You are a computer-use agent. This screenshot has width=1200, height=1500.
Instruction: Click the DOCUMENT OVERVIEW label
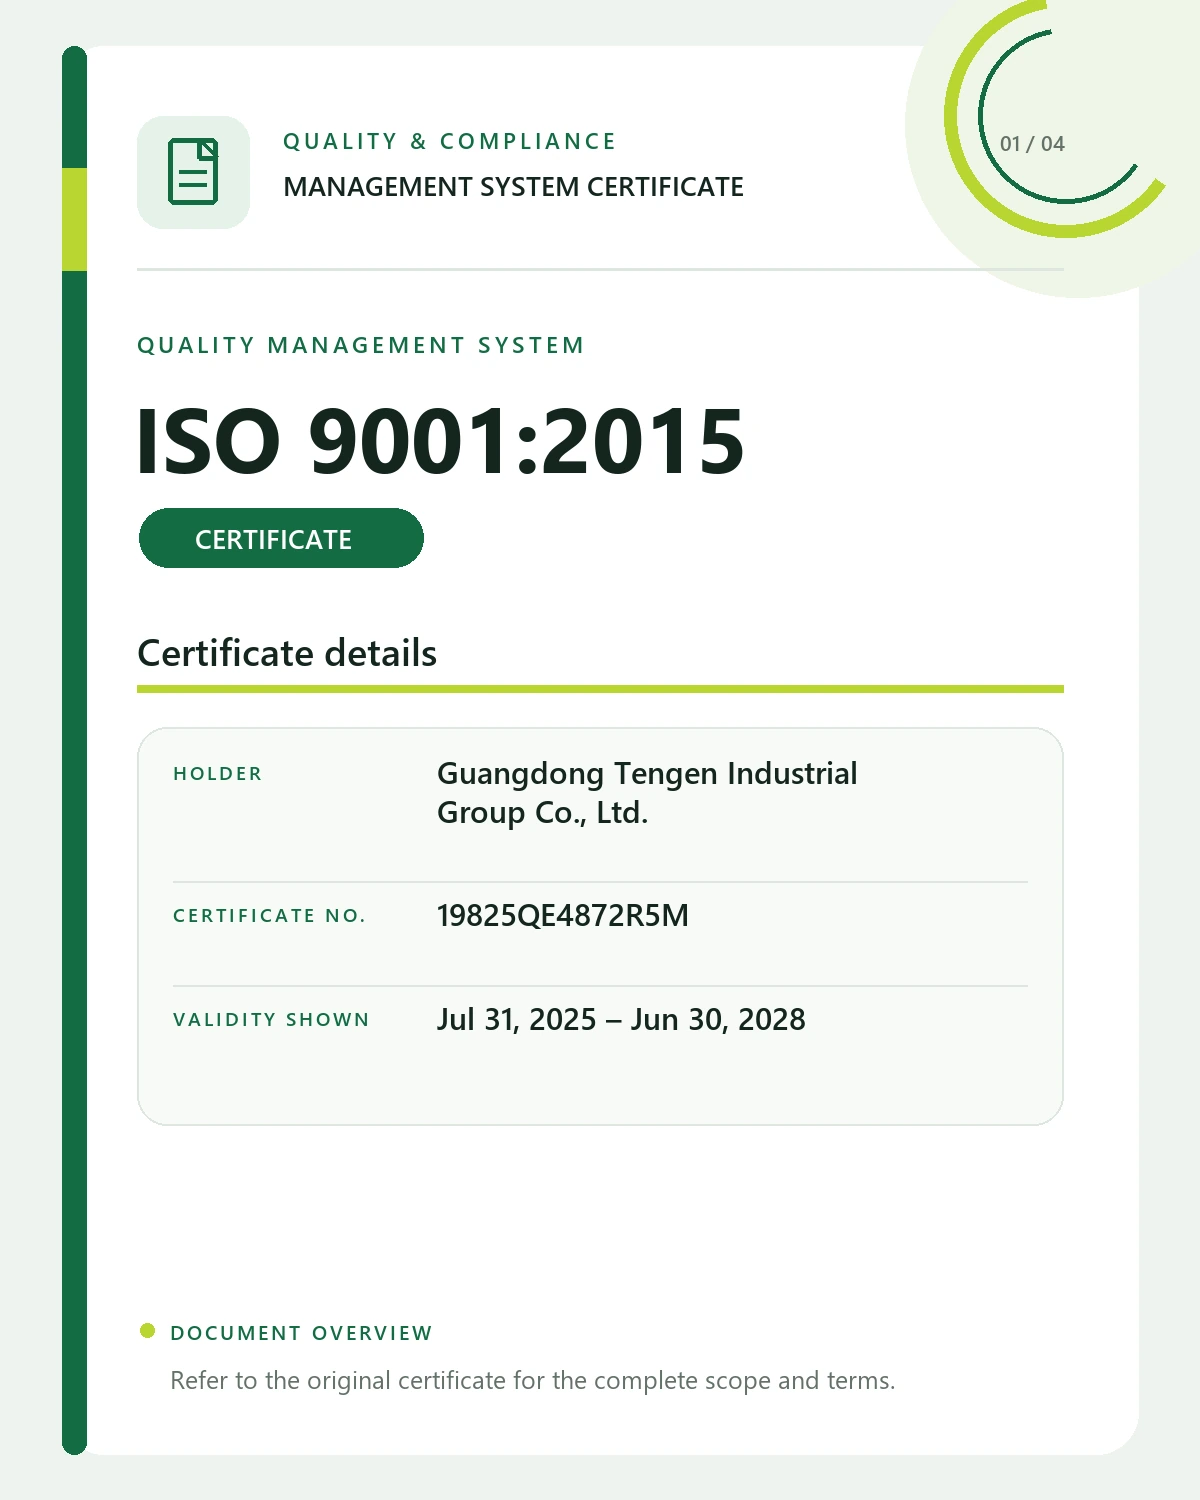301,1333
